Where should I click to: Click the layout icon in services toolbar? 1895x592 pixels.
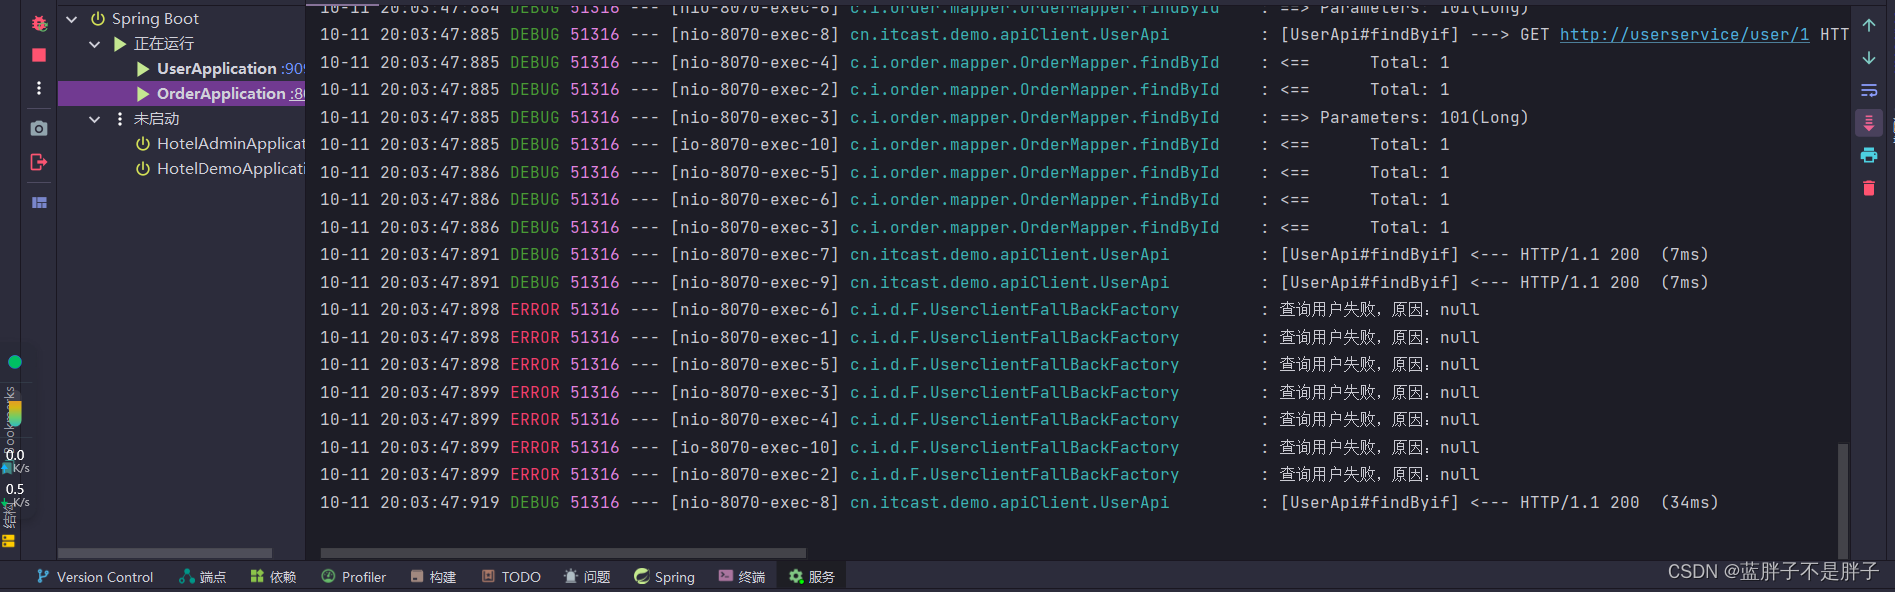(x=39, y=203)
